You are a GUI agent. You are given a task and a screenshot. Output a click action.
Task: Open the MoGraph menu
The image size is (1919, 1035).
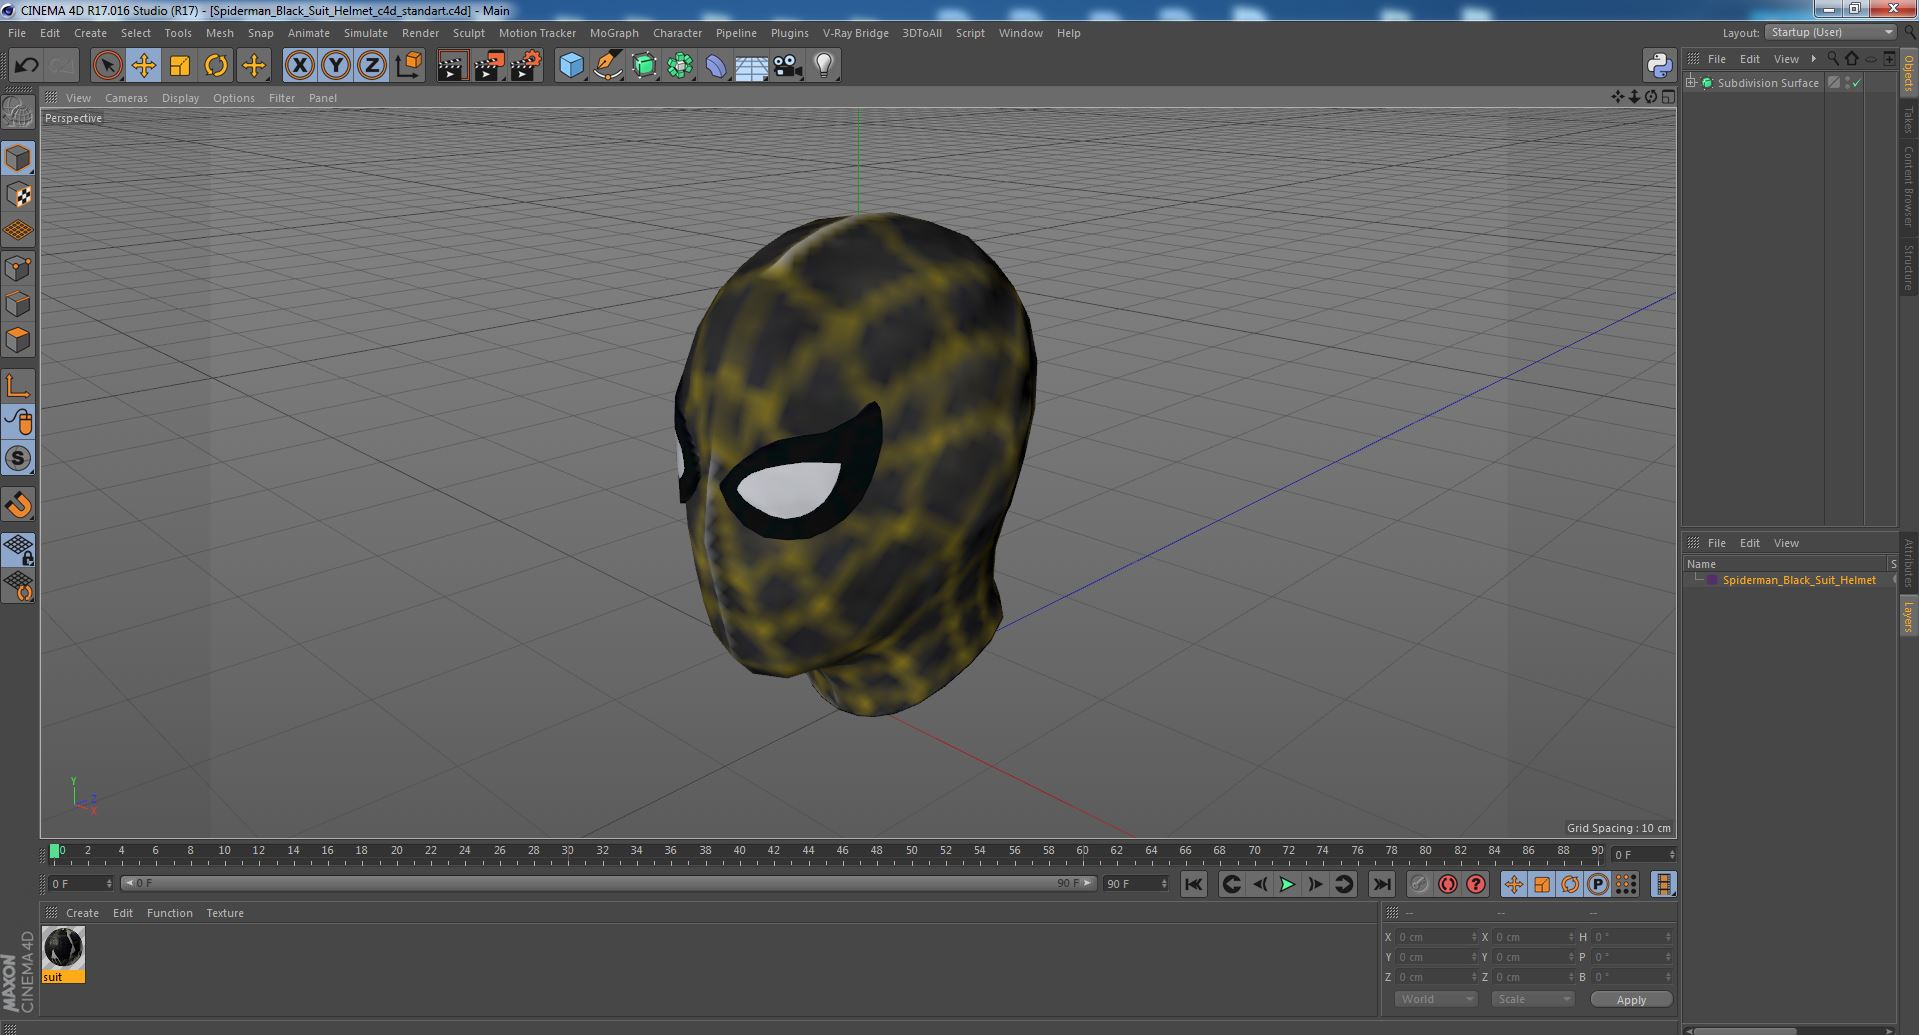(614, 33)
